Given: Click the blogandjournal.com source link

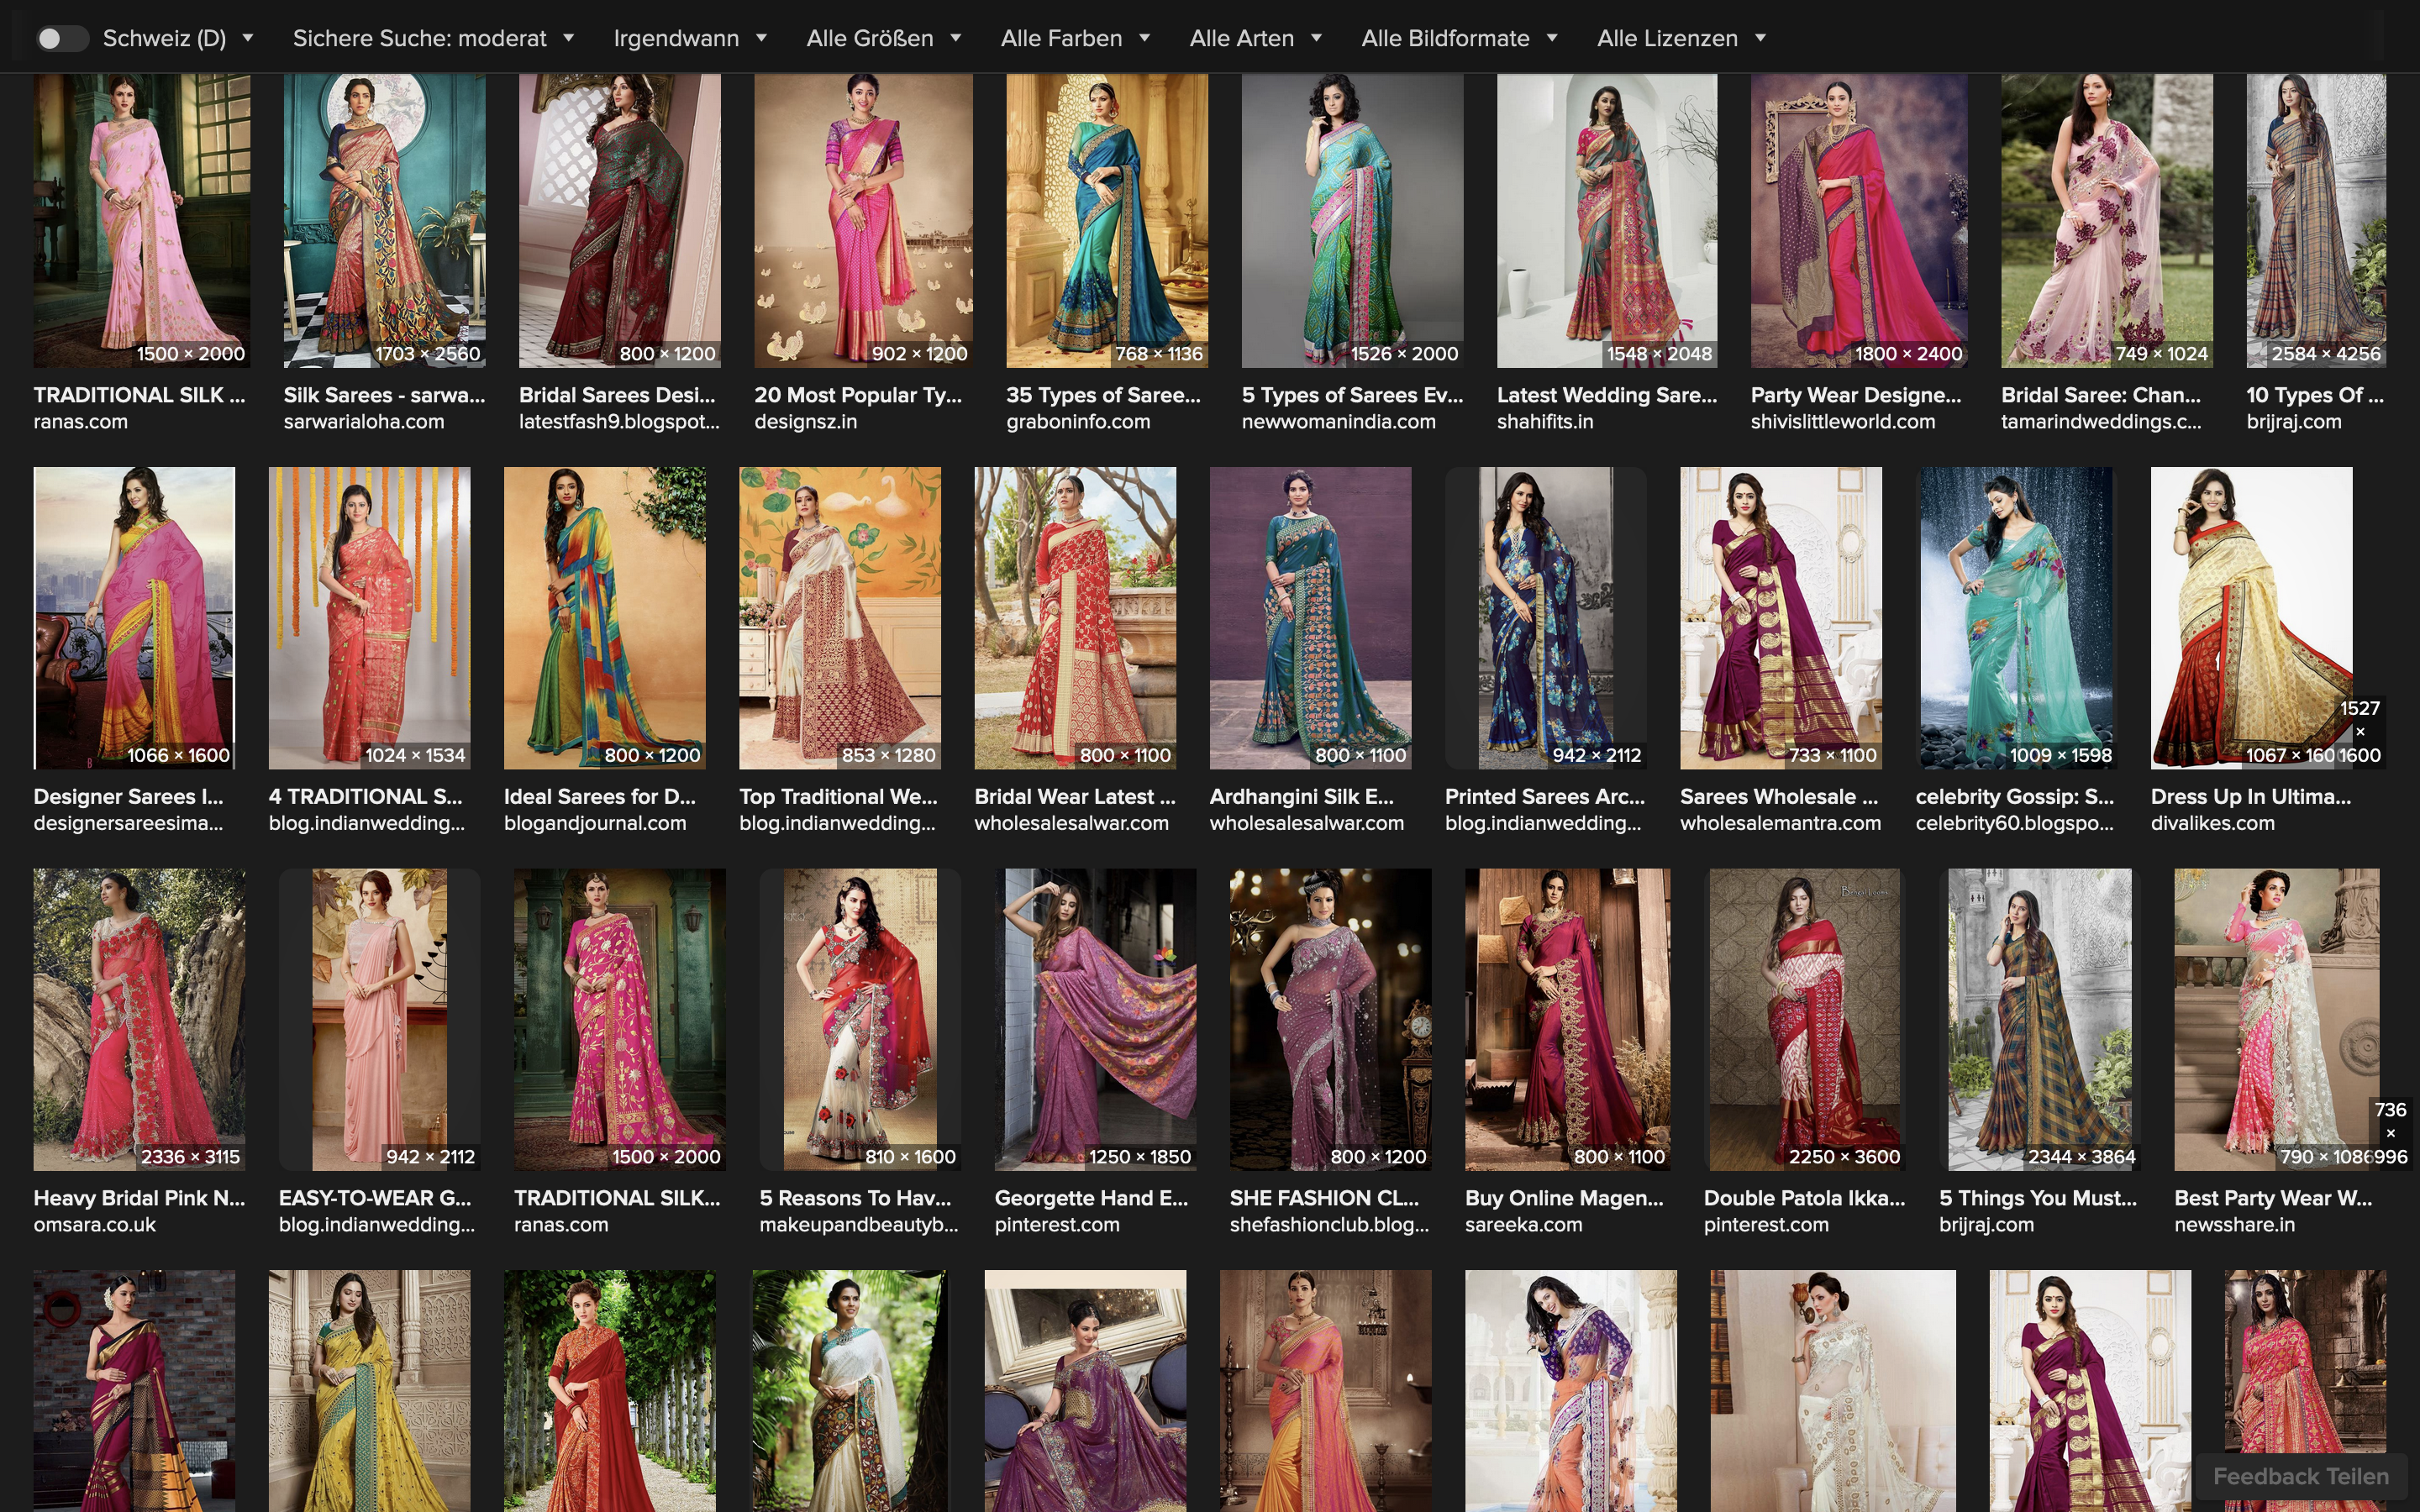Looking at the screenshot, I should (x=595, y=824).
